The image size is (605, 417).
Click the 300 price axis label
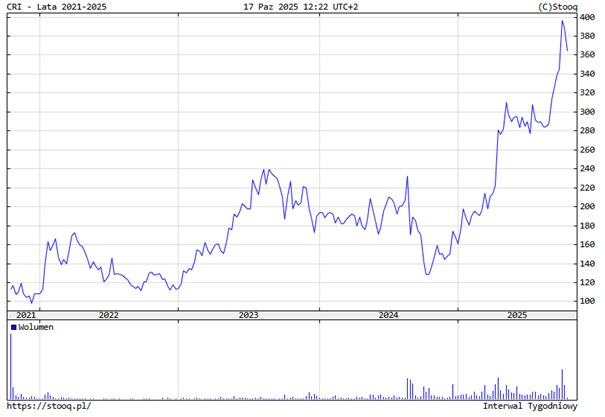tap(588, 112)
